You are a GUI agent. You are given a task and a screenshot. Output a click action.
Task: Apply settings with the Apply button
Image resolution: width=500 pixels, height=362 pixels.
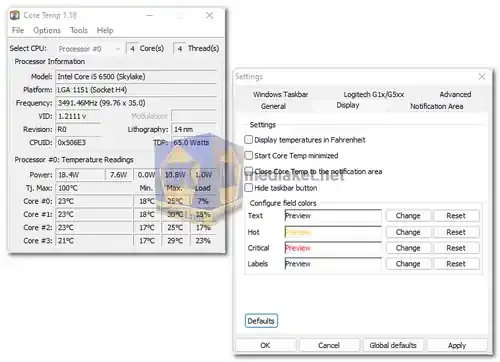(x=457, y=345)
